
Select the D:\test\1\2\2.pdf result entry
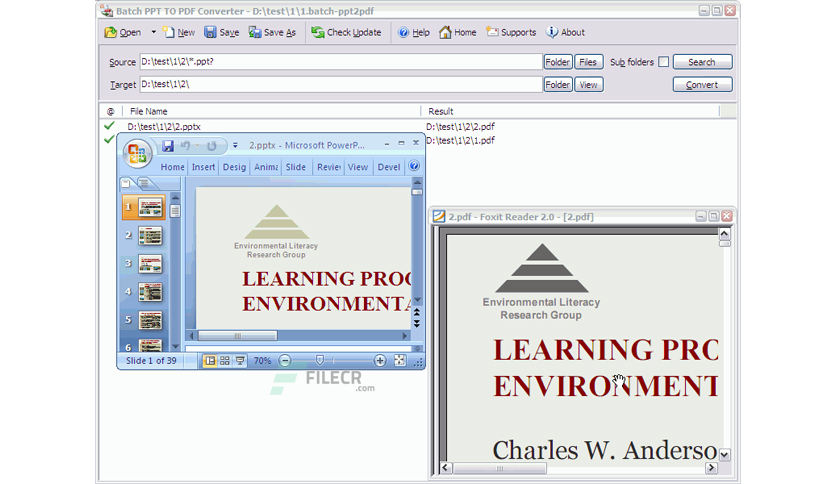(460, 127)
